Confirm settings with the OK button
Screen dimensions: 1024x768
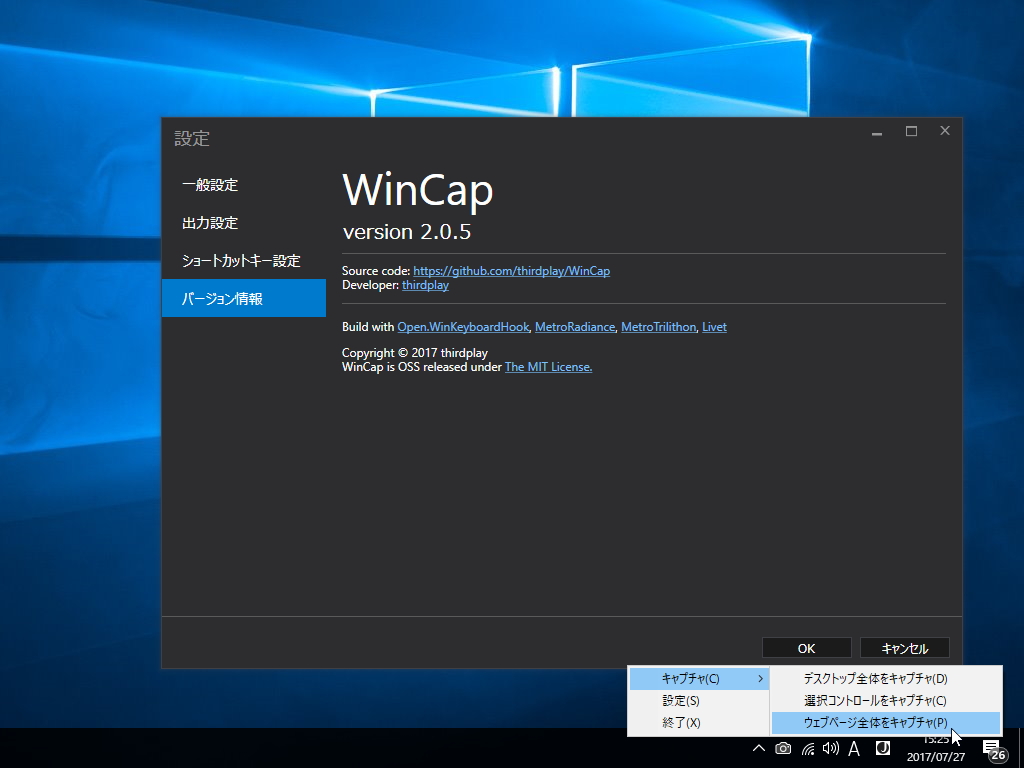tap(806, 647)
